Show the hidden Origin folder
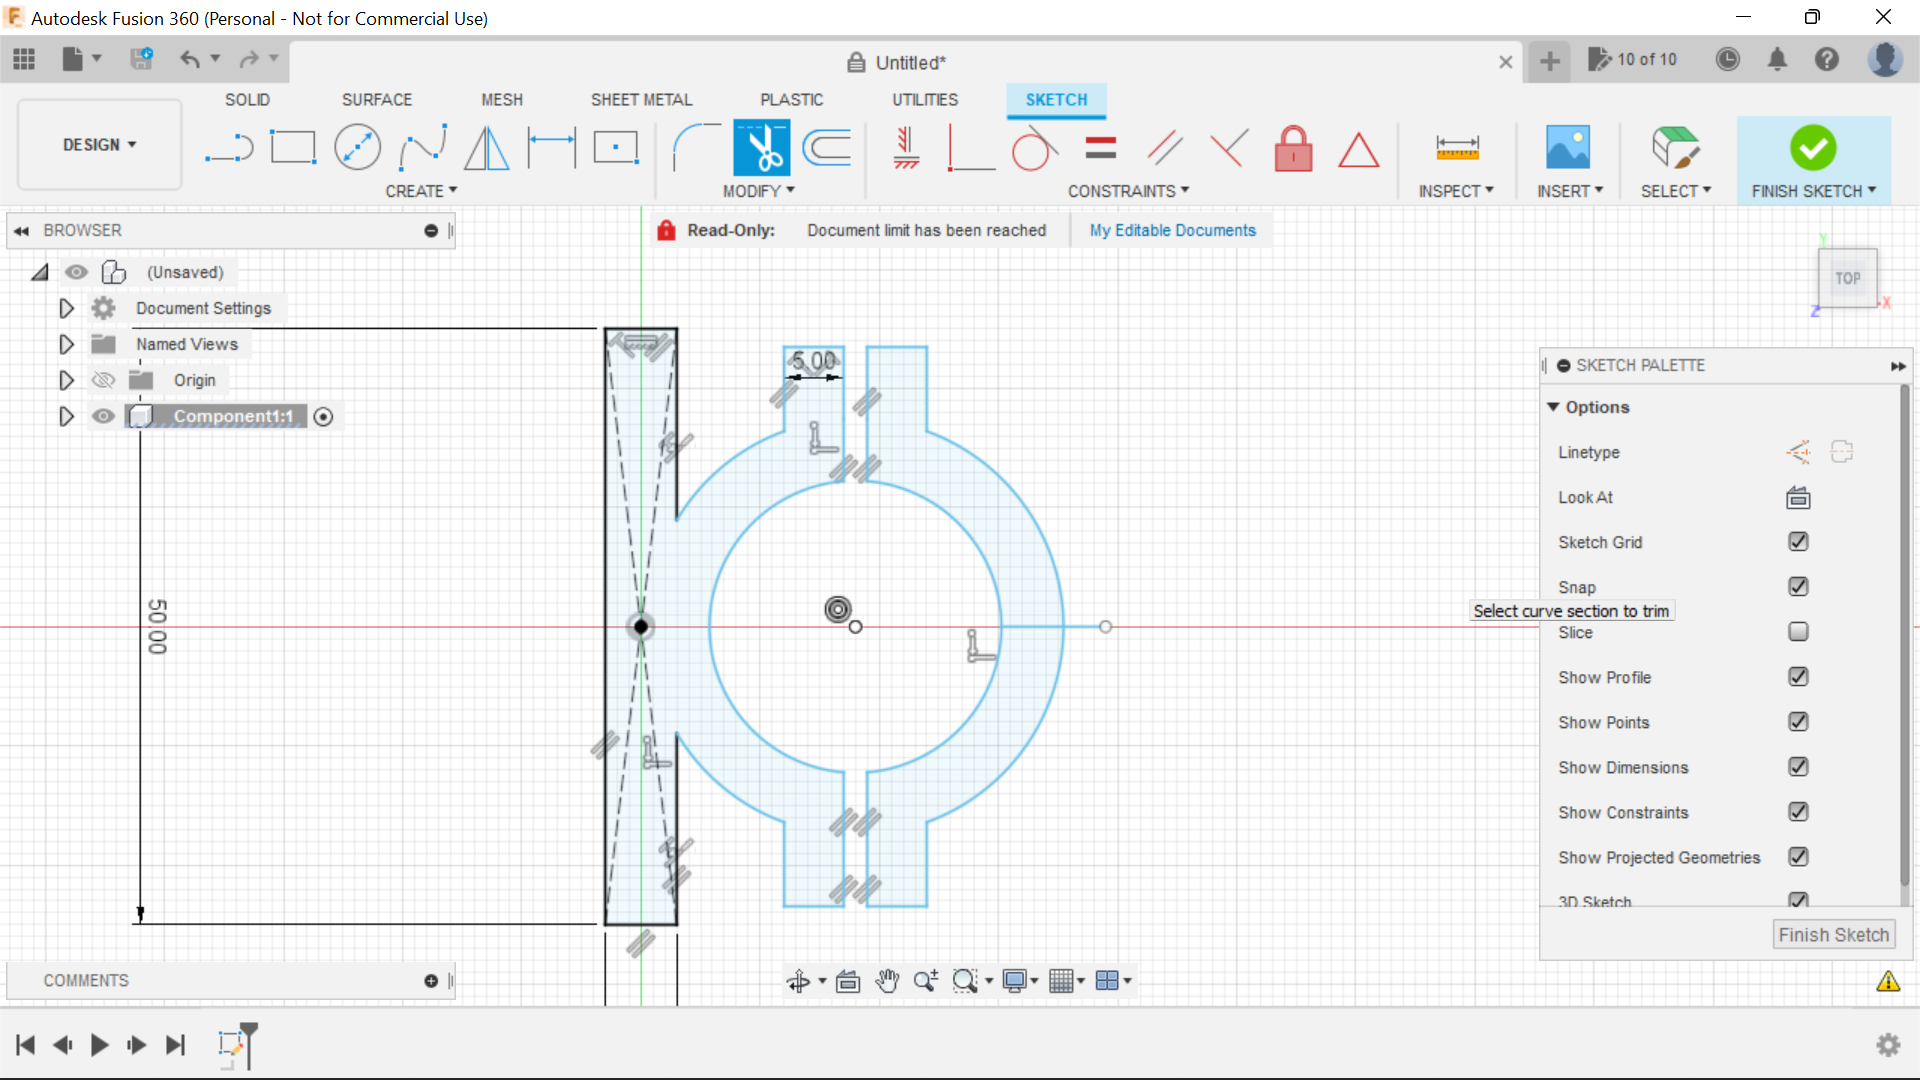The height and width of the screenshot is (1080, 1920). point(102,380)
